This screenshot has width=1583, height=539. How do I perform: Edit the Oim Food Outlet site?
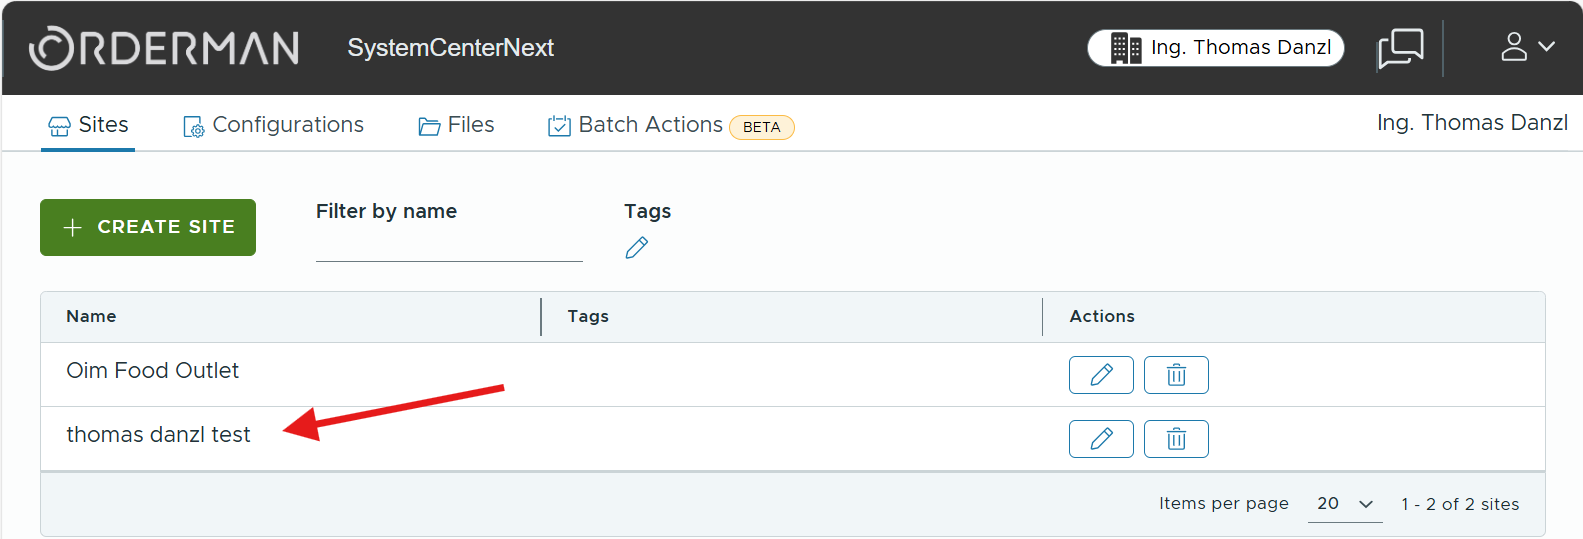pos(1100,375)
